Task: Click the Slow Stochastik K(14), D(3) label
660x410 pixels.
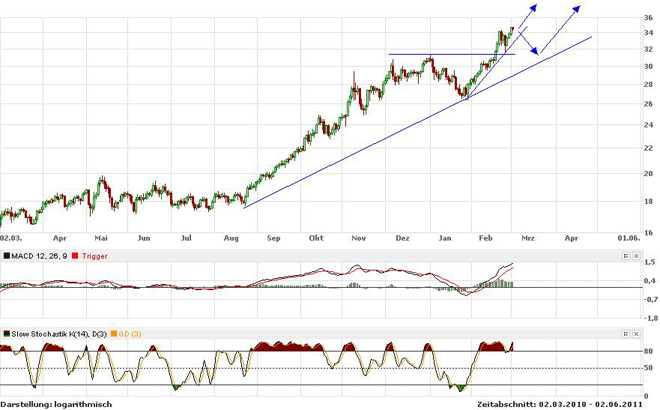Action: pyautogui.click(x=57, y=333)
